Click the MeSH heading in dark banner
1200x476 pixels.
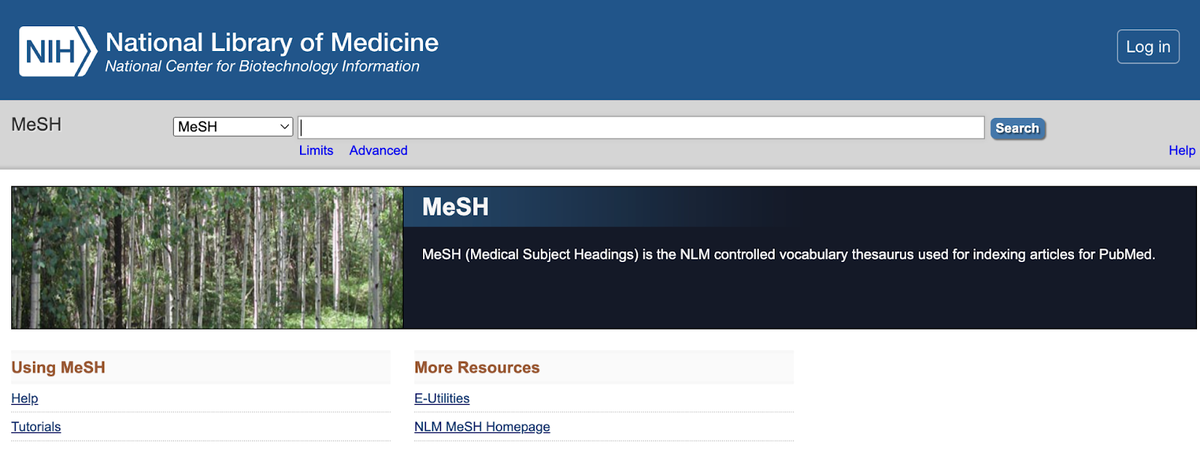[x=455, y=208]
